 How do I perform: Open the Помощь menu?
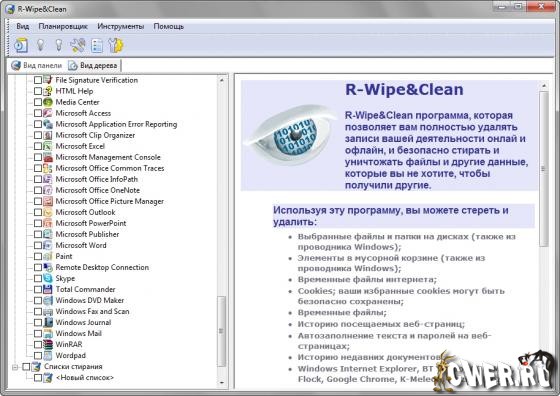pos(169,26)
